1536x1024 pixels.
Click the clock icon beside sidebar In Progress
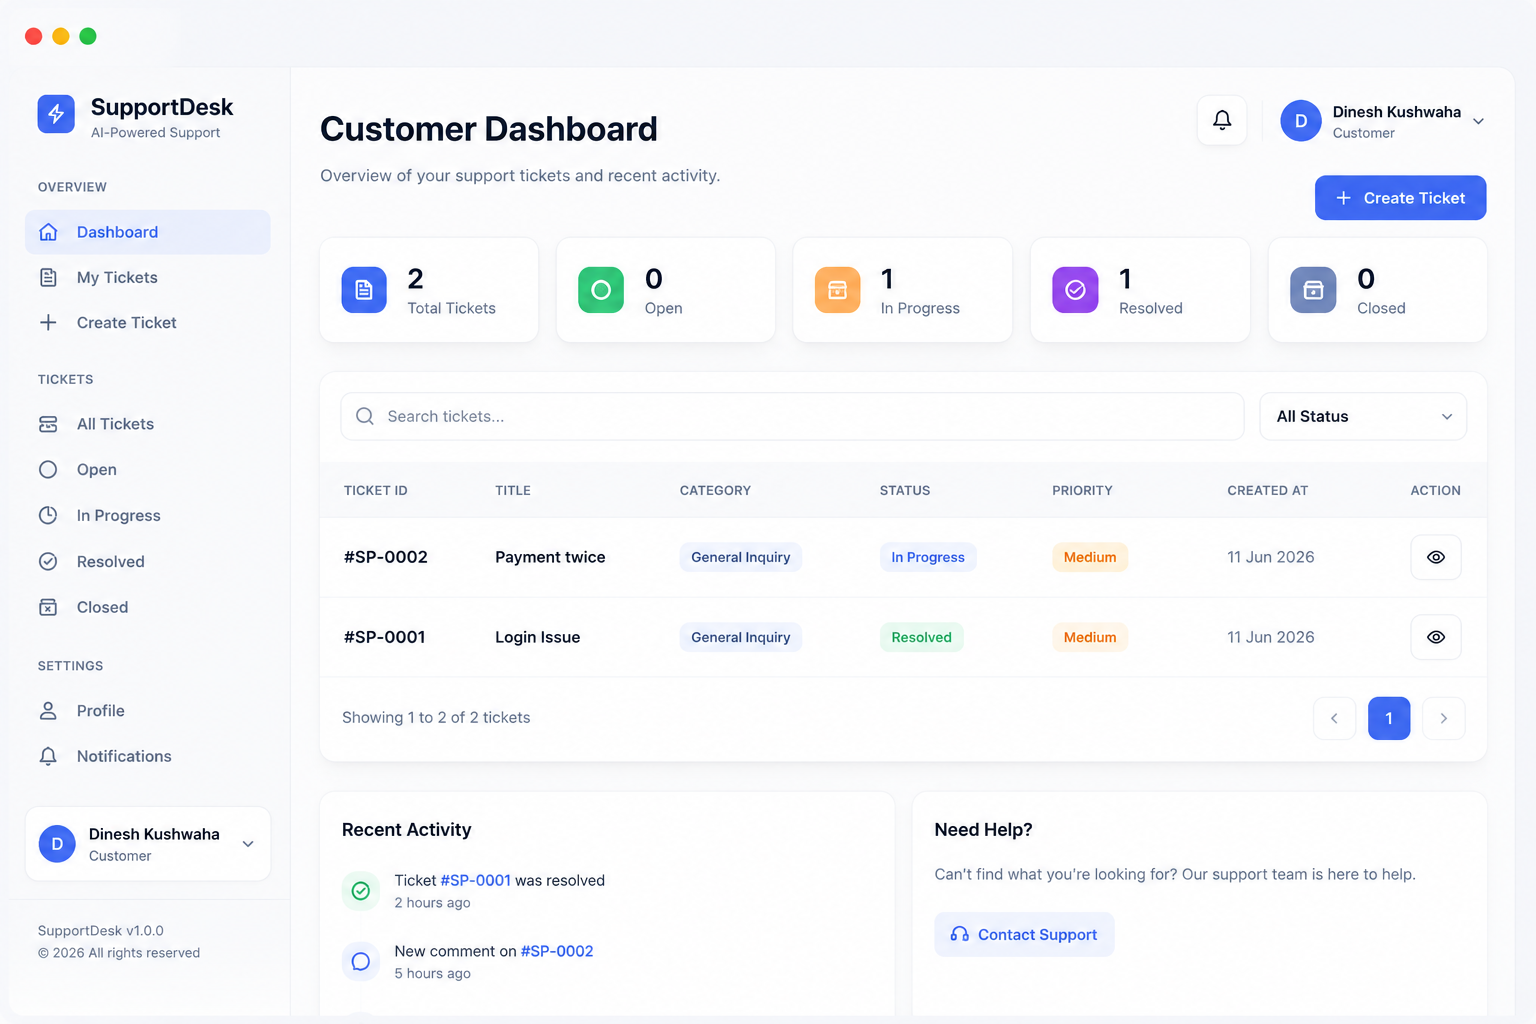coord(48,516)
